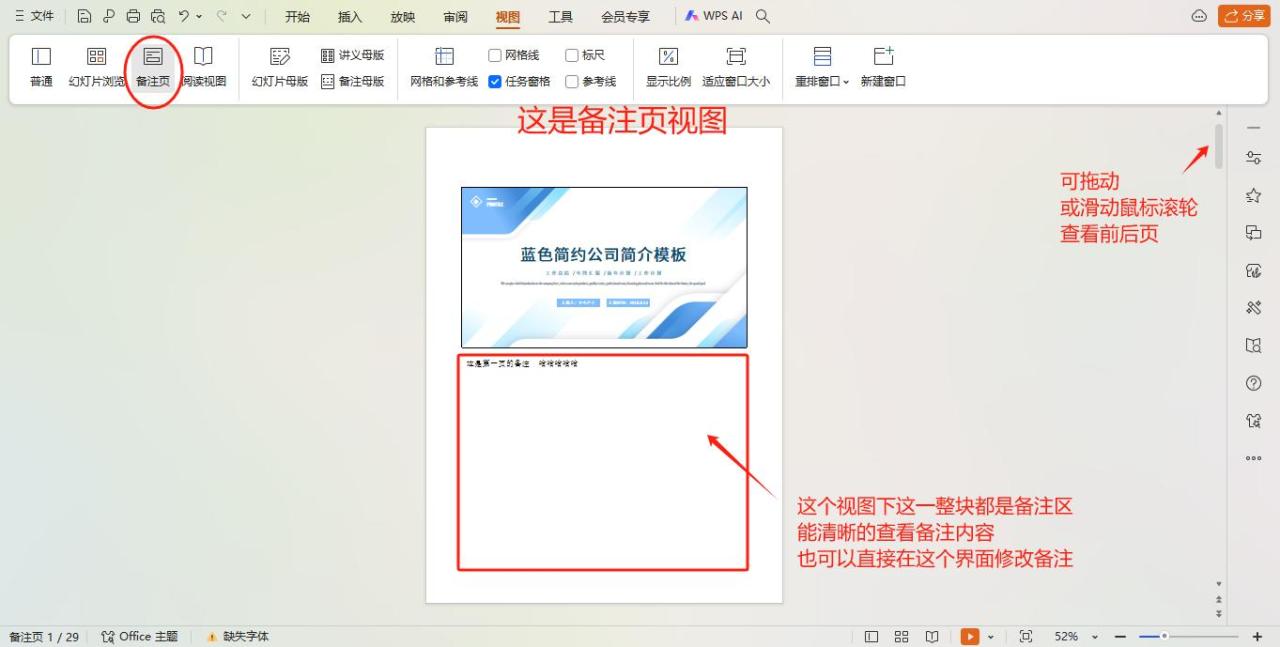Open the arrow next to the slideshow play button
The width and height of the screenshot is (1280, 647).
click(x=990, y=636)
